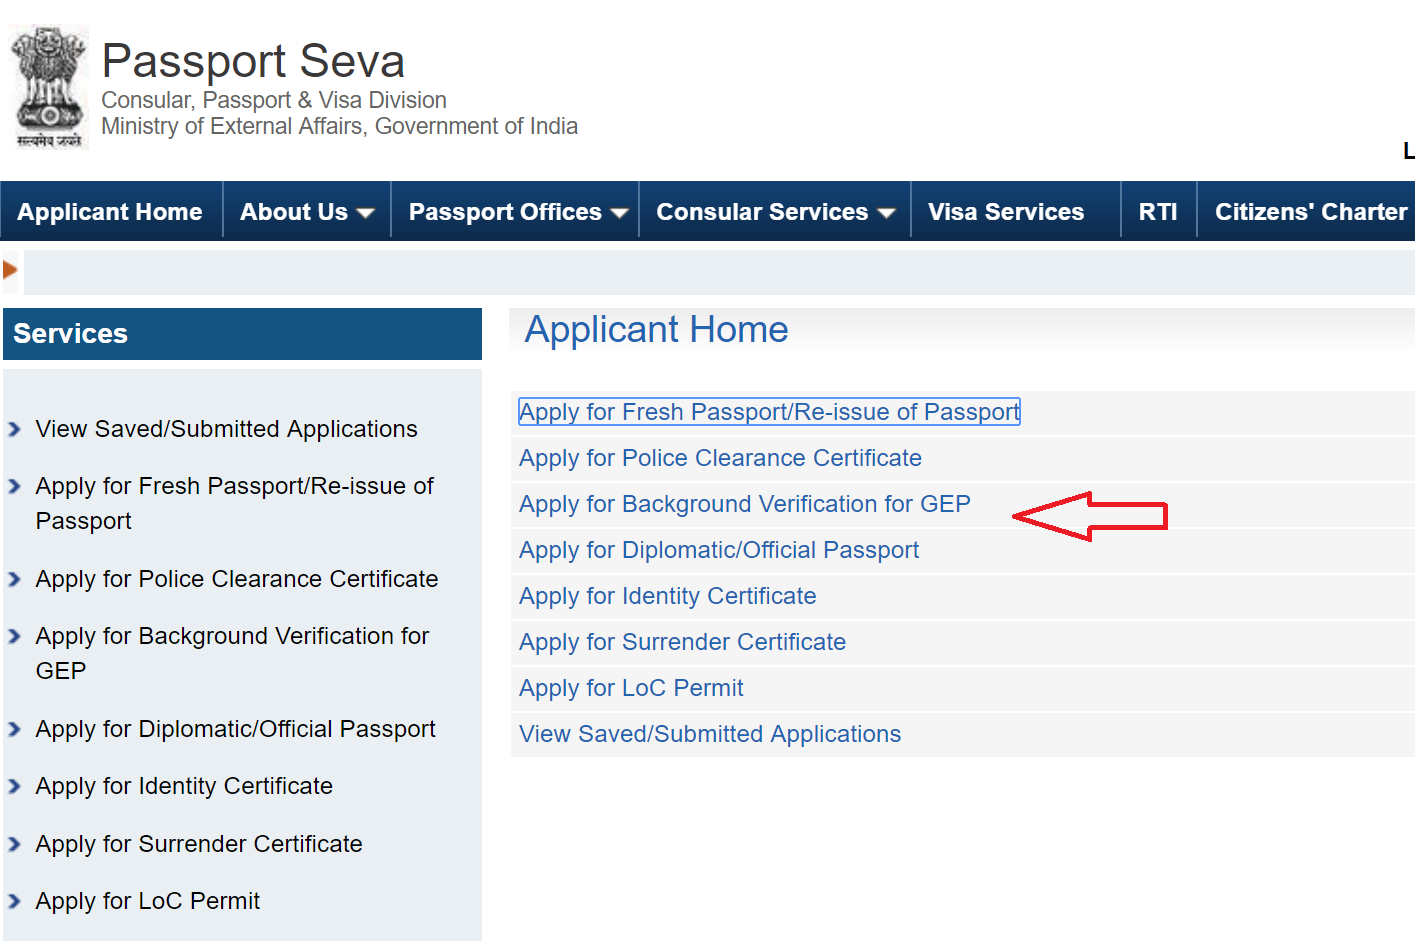The image size is (1415, 941).
Task: Open Citizens' Charter in the navbar
Action: [x=1310, y=212]
